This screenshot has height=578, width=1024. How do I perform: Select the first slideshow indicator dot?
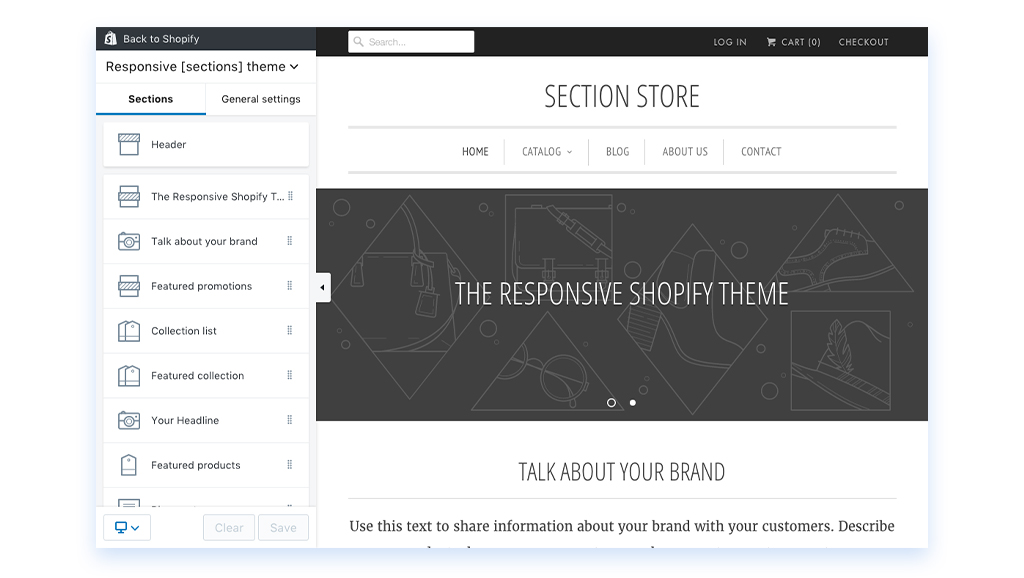pyautogui.click(x=612, y=403)
